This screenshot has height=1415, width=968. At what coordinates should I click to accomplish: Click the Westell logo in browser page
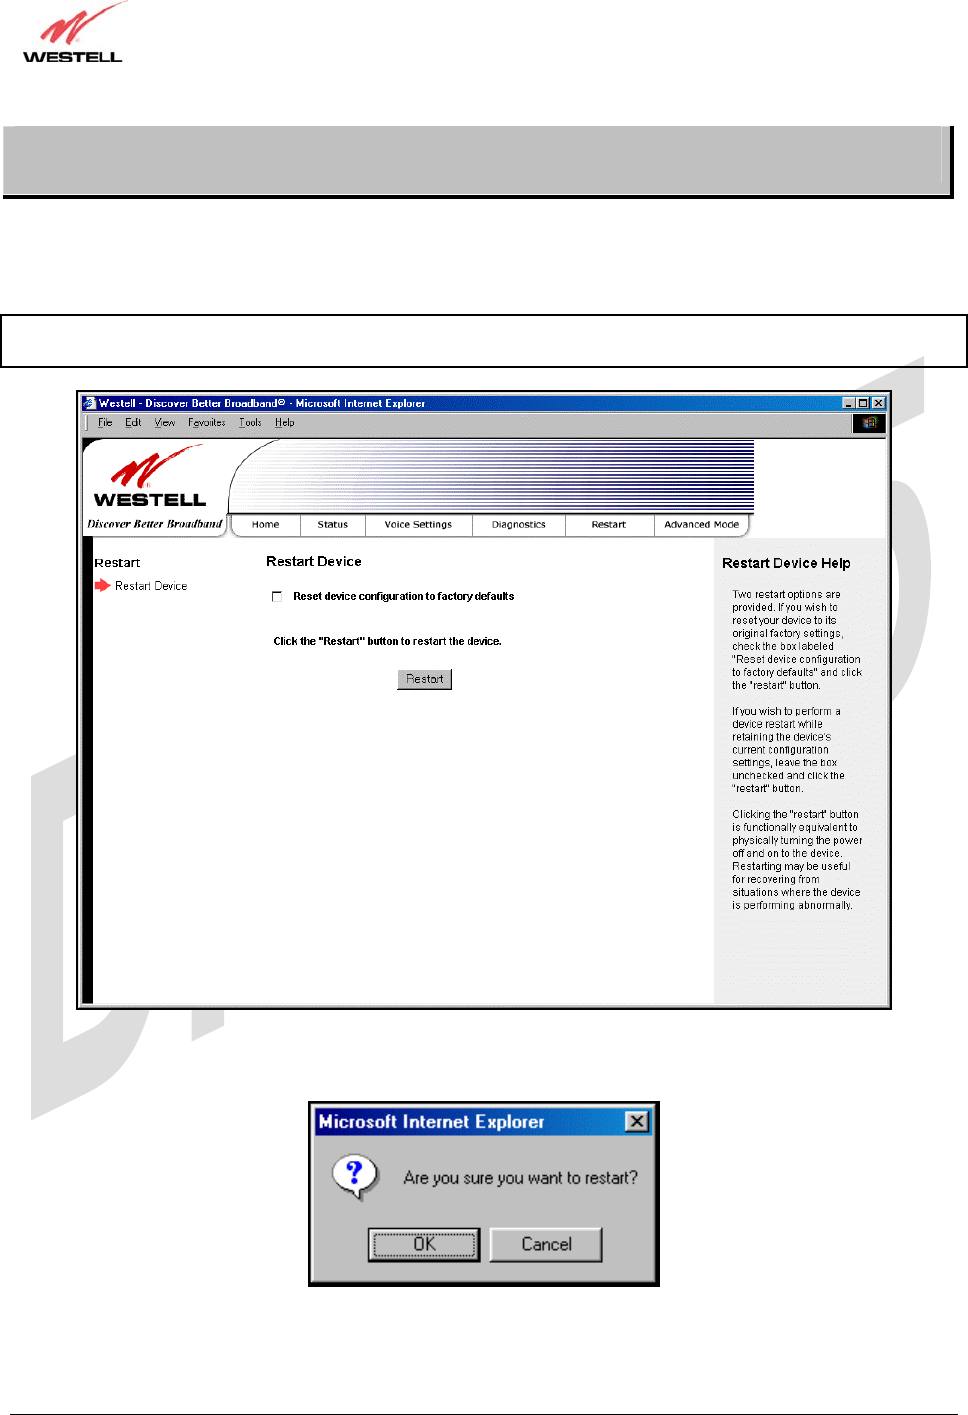(x=150, y=478)
